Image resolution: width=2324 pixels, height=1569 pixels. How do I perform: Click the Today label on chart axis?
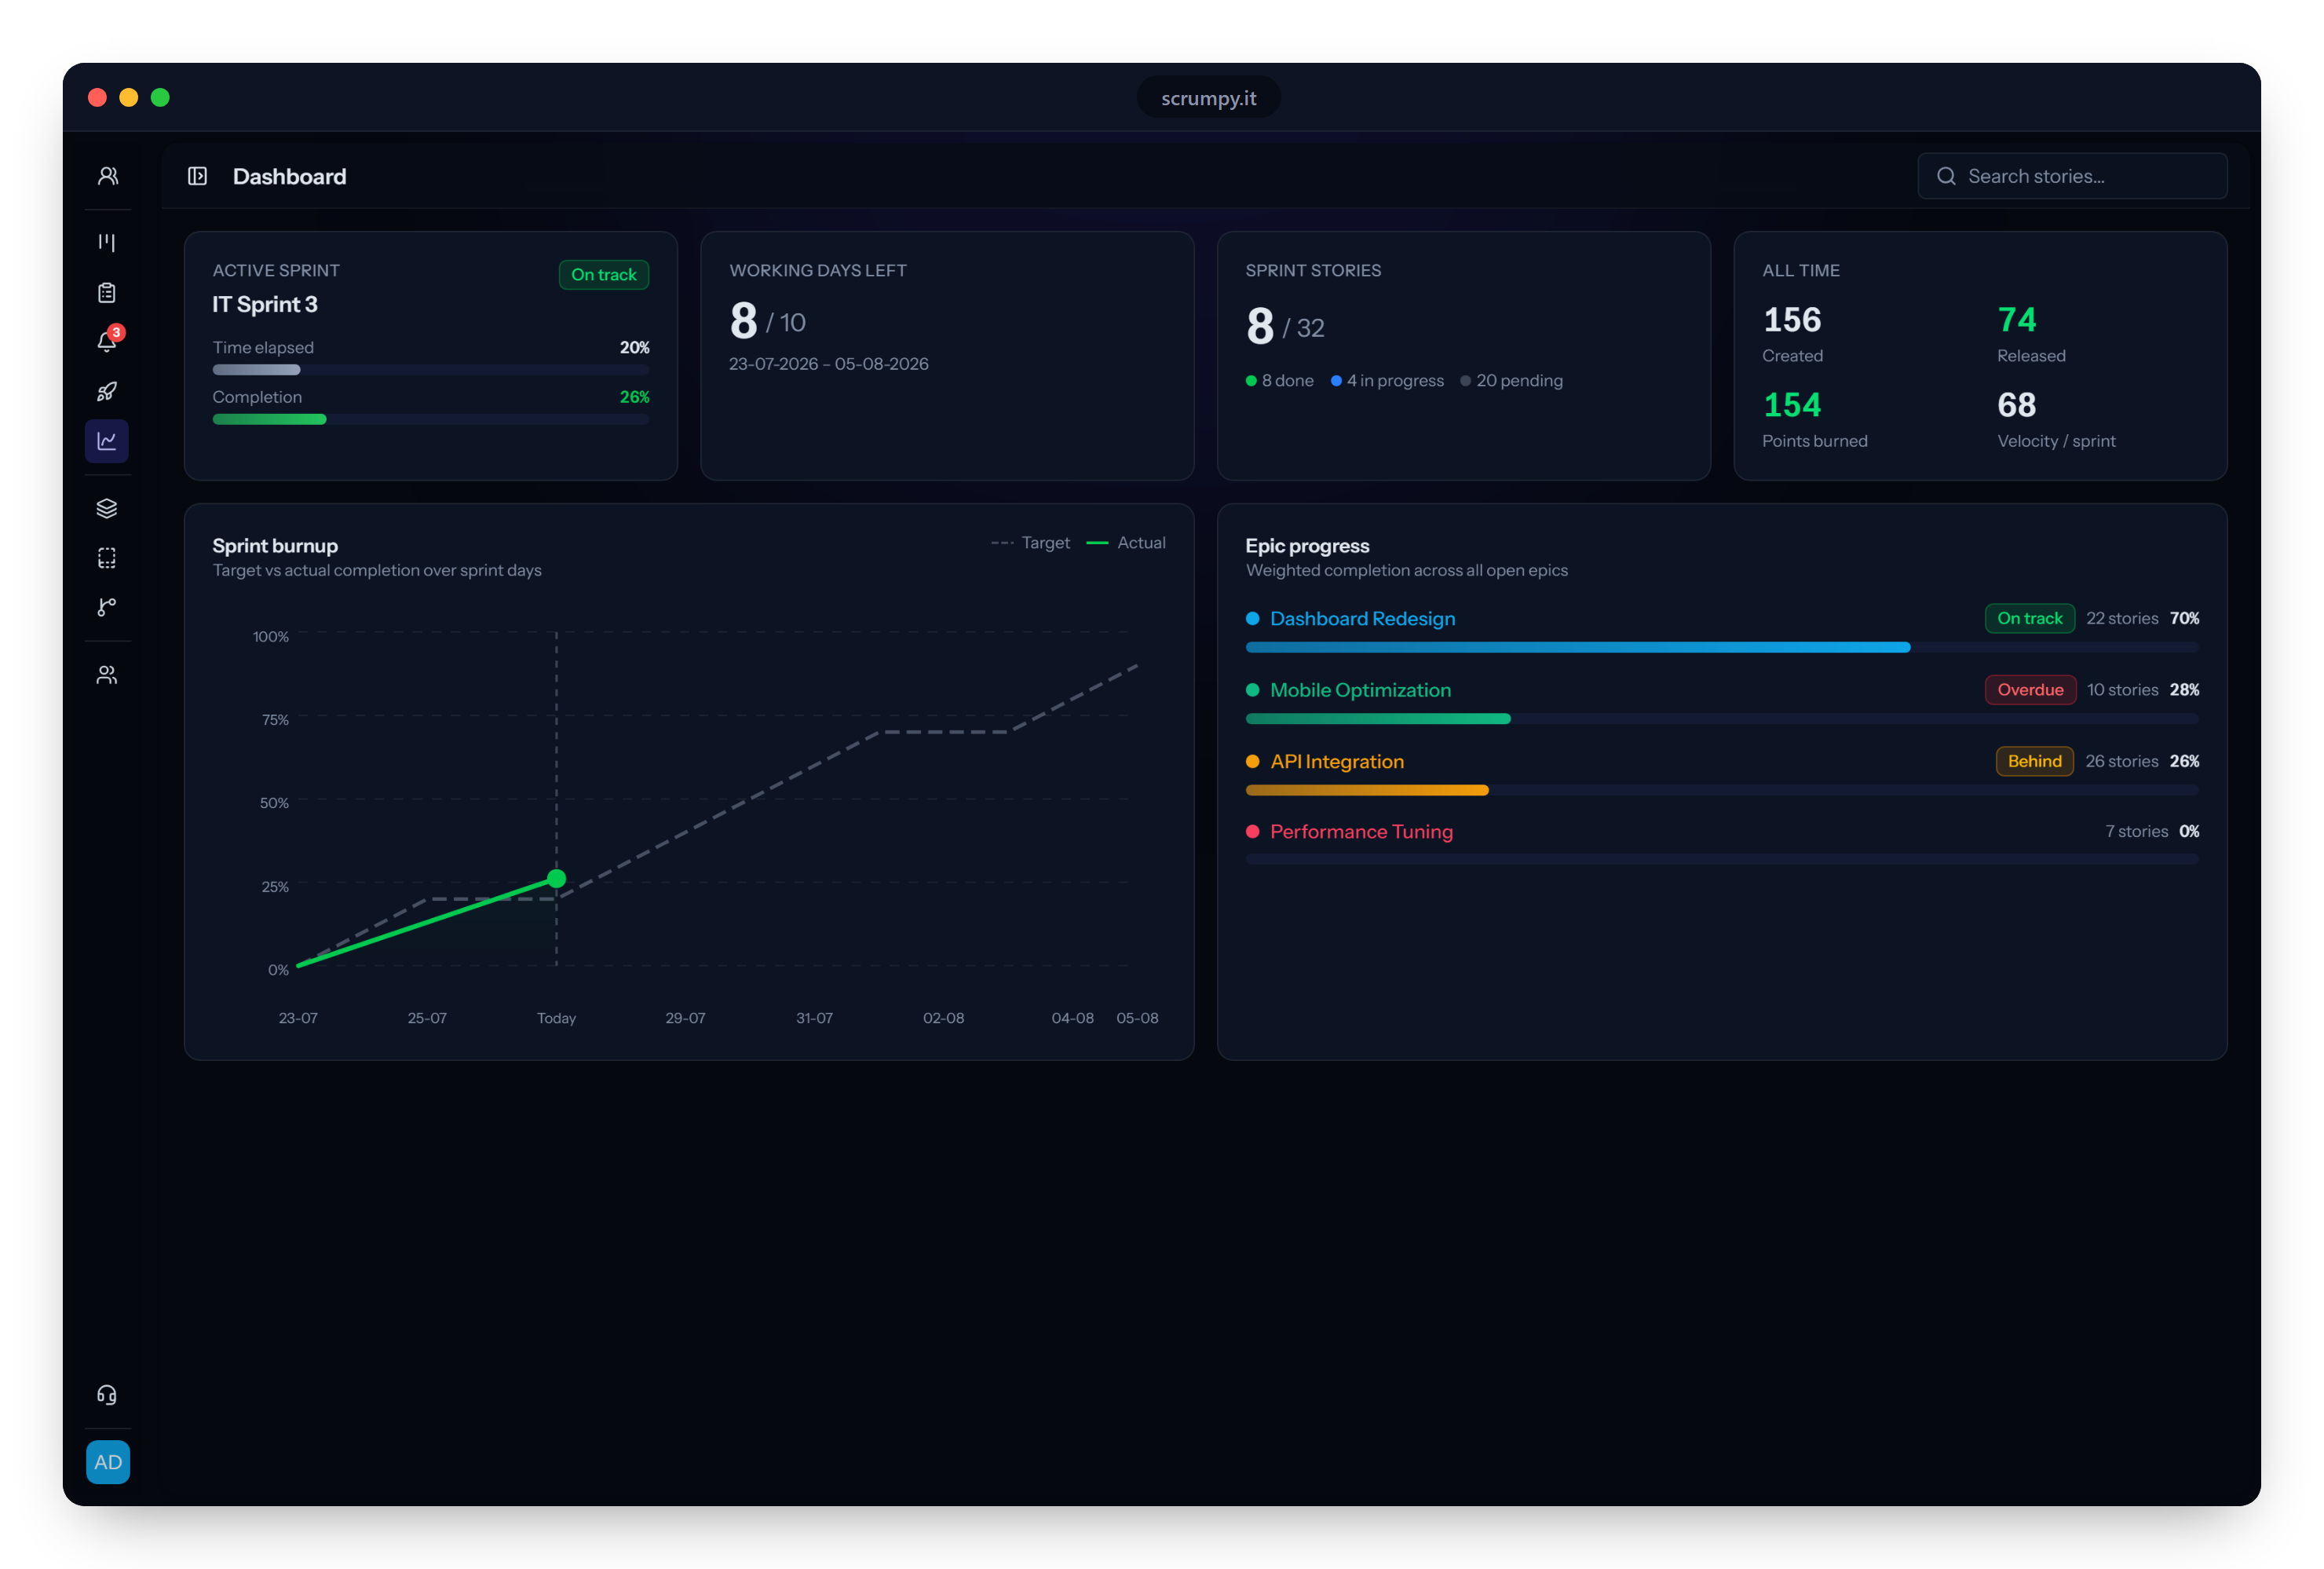(x=556, y=1018)
